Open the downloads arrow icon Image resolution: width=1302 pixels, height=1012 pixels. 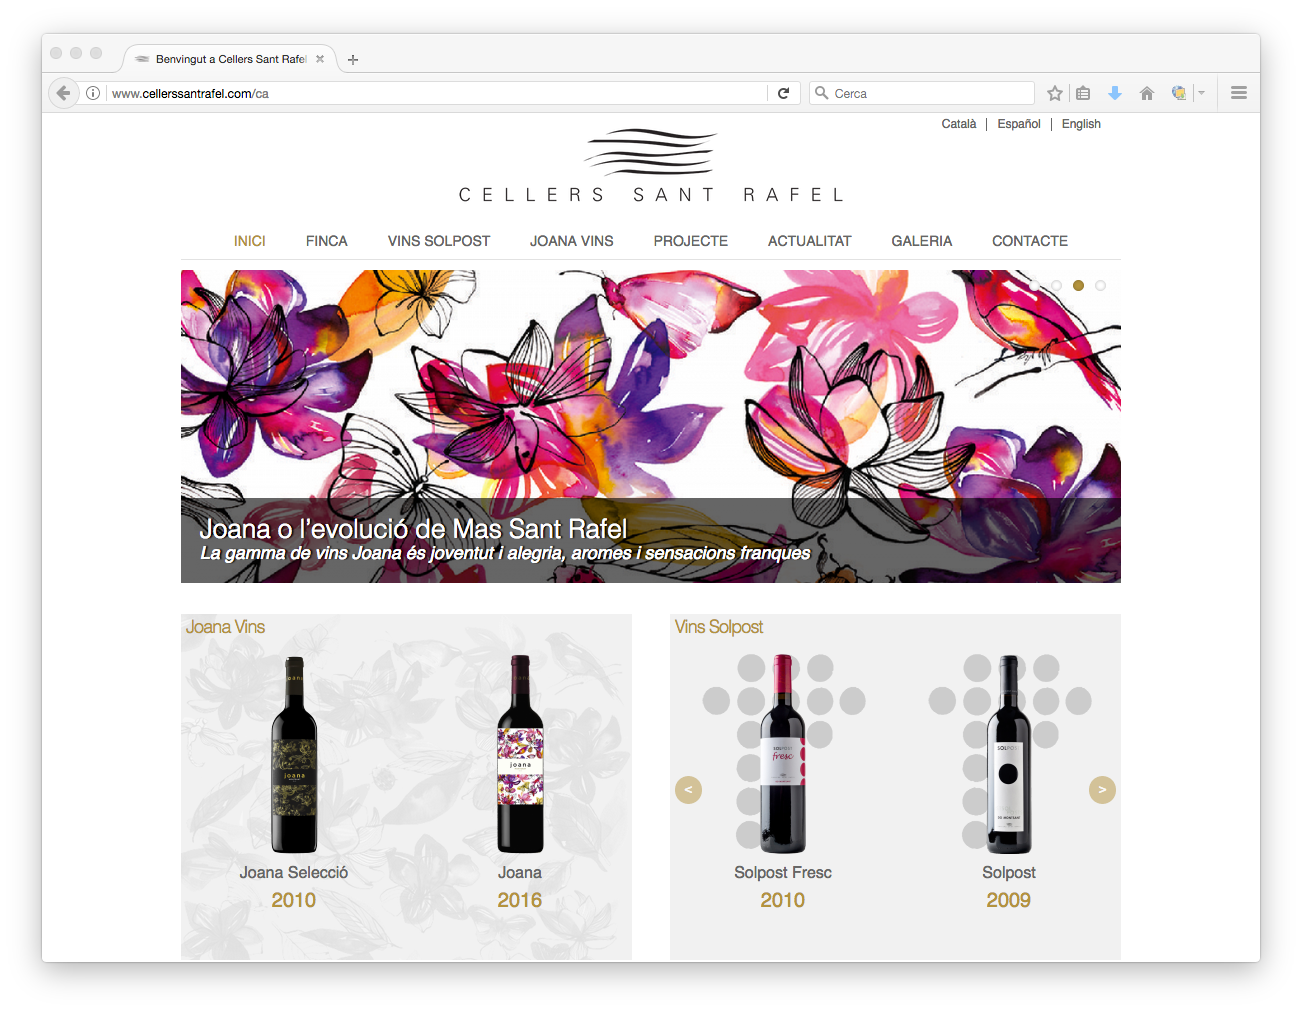click(1115, 93)
